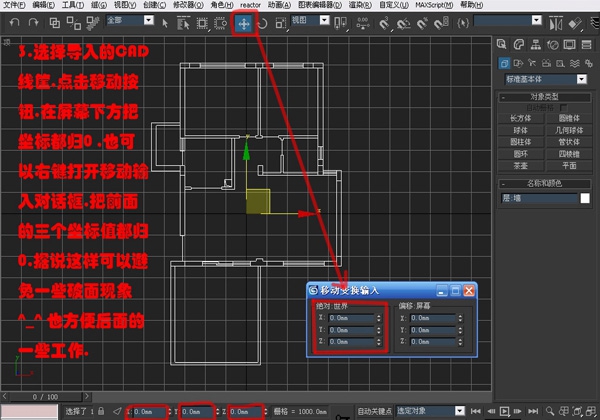
Task: Activate the Unlink Selection tool
Action: click(73, 23)
